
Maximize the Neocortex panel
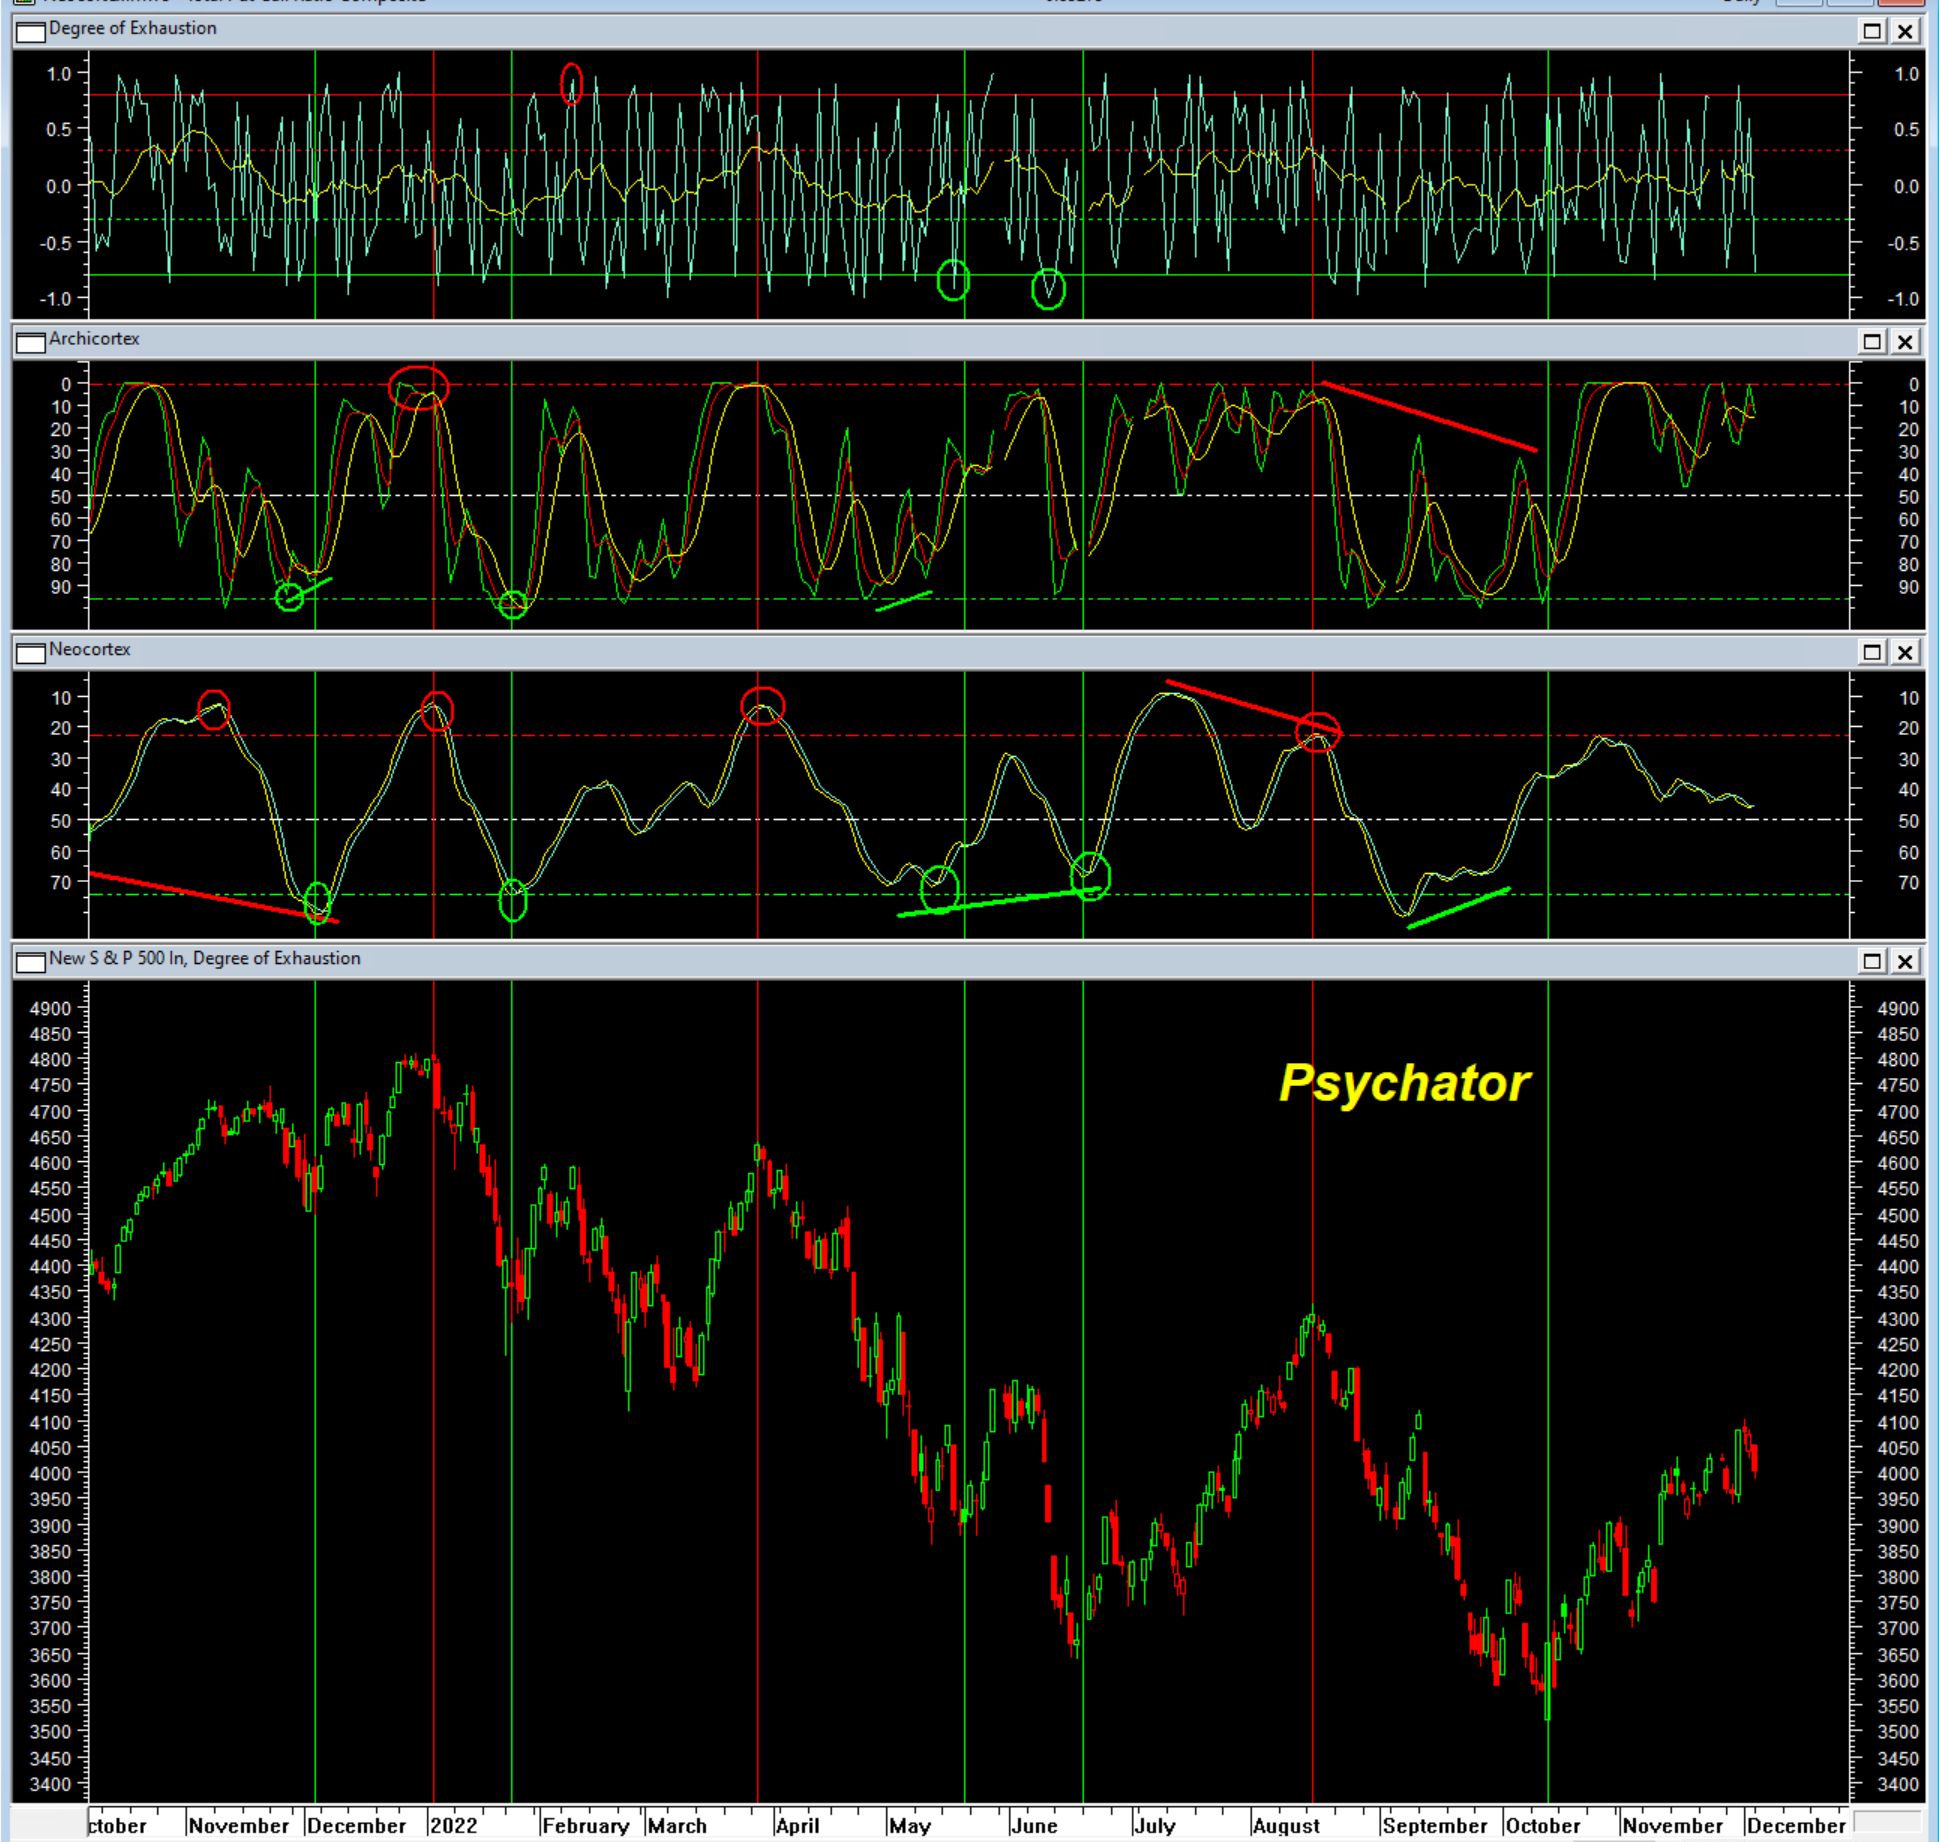[x=1872, y=652]
